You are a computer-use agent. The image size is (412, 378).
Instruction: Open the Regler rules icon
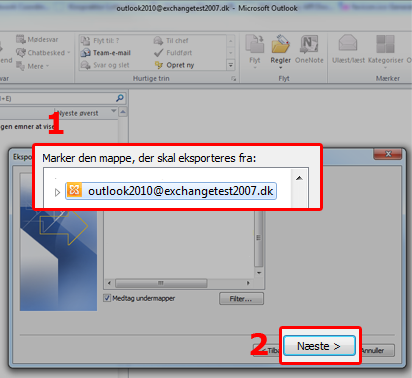pos(280,44)
